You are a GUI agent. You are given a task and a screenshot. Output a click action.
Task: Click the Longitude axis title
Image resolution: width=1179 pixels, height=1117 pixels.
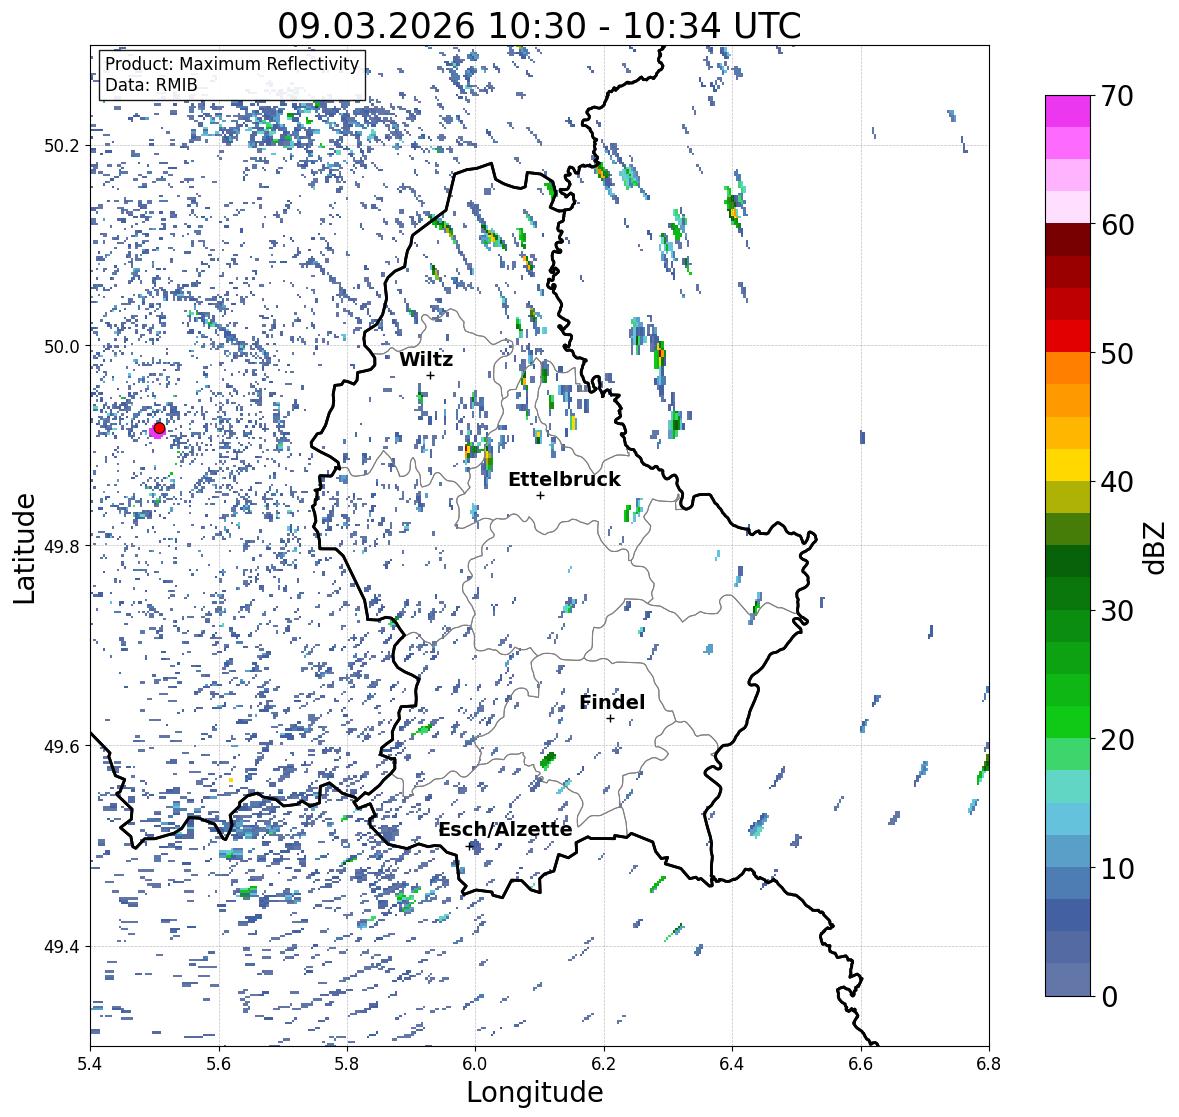tap(535, 1092)
